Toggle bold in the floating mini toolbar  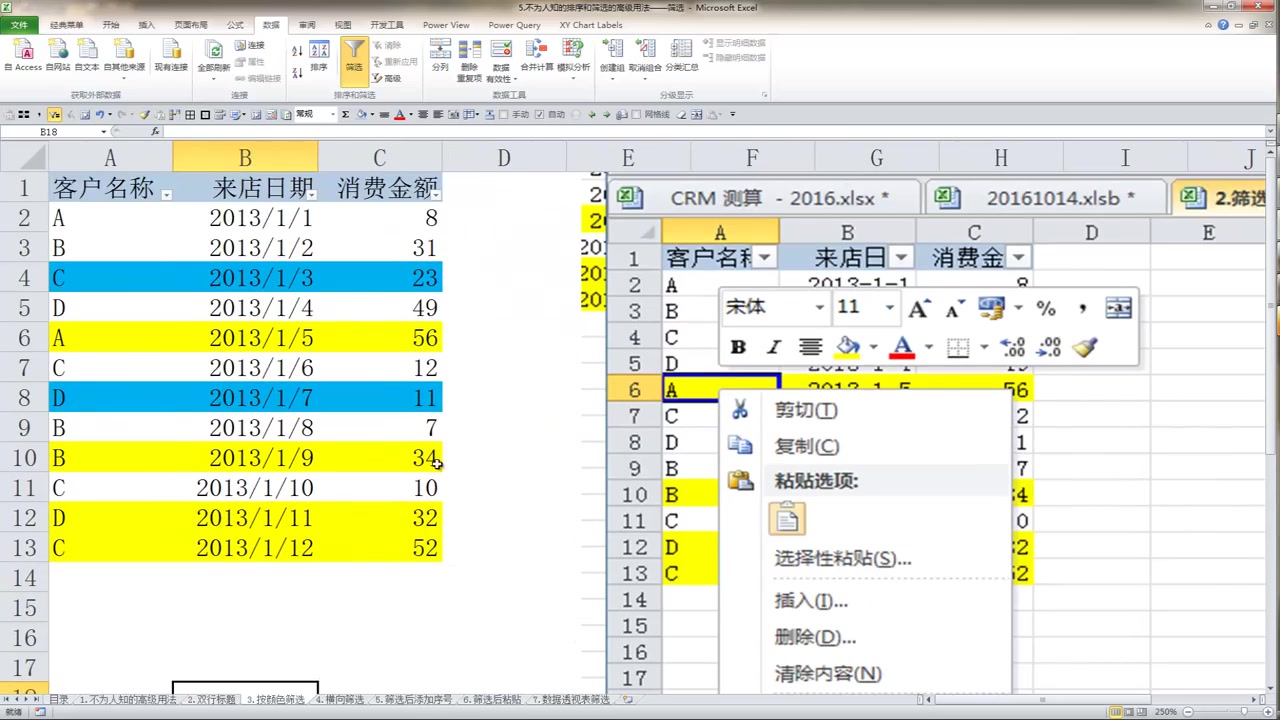738,347
